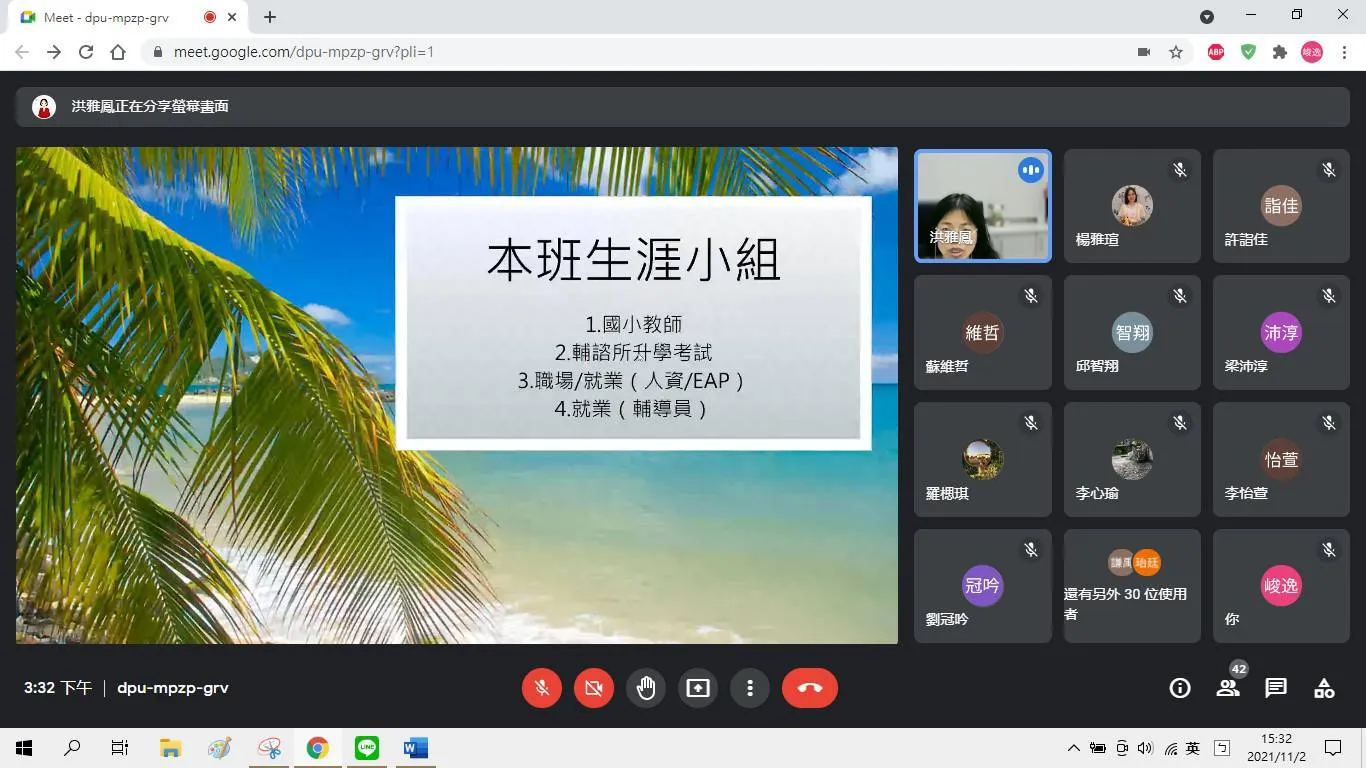Open the Chrome profile avatar 峻逸
The height and width of the screenshot is (768, 1366).
tap(1312, 52)
